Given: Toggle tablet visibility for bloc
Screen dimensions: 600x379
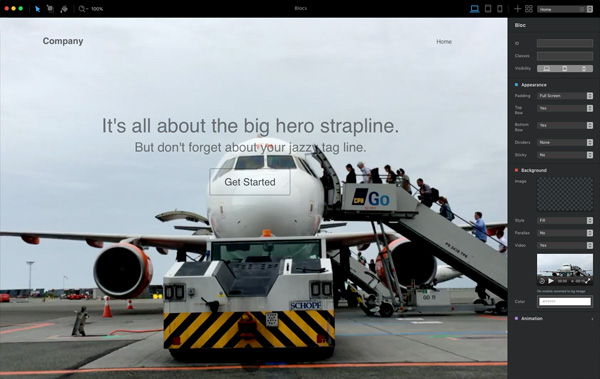Looking at the screenshot, I should tap(565, 69).
